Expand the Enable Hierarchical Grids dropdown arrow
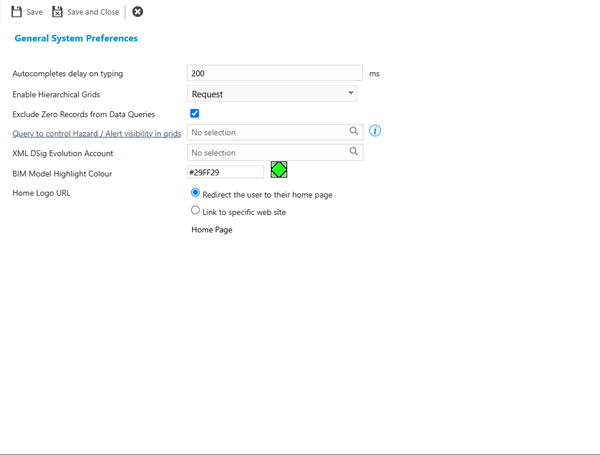600x455 pixels. click(x=351, y=93)
